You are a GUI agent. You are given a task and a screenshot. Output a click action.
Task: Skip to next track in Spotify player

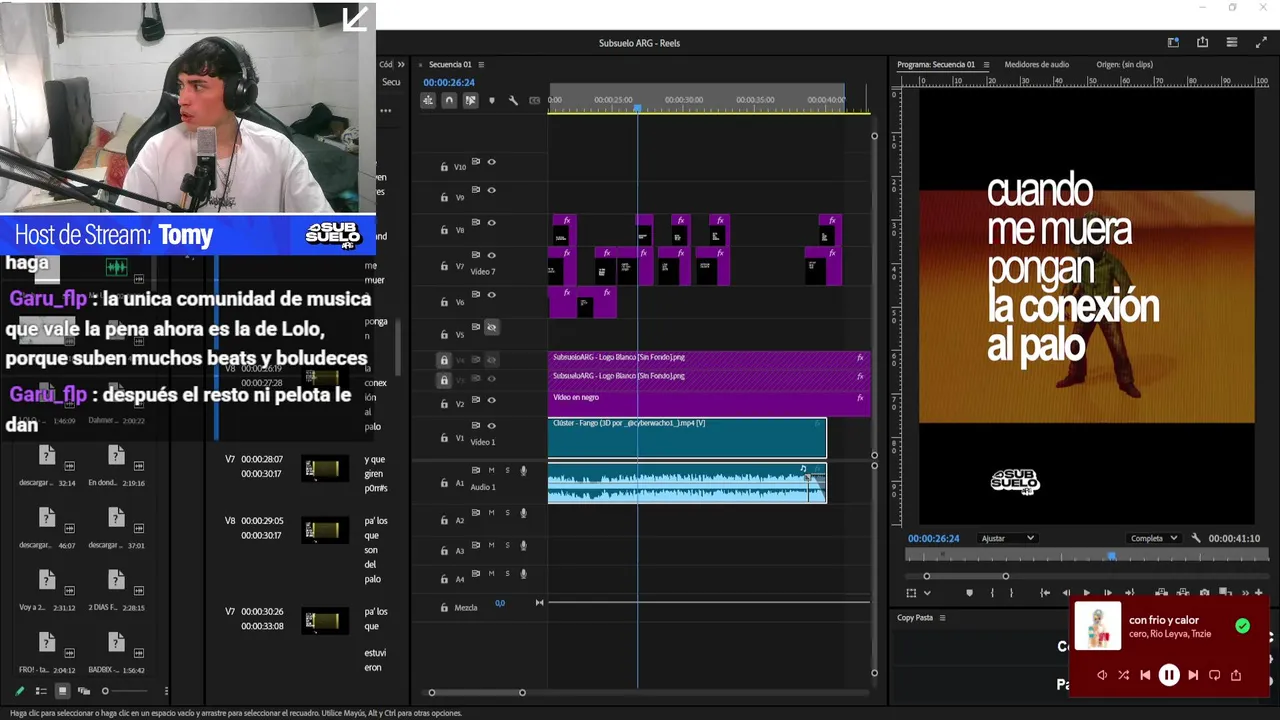point(1193,675)
